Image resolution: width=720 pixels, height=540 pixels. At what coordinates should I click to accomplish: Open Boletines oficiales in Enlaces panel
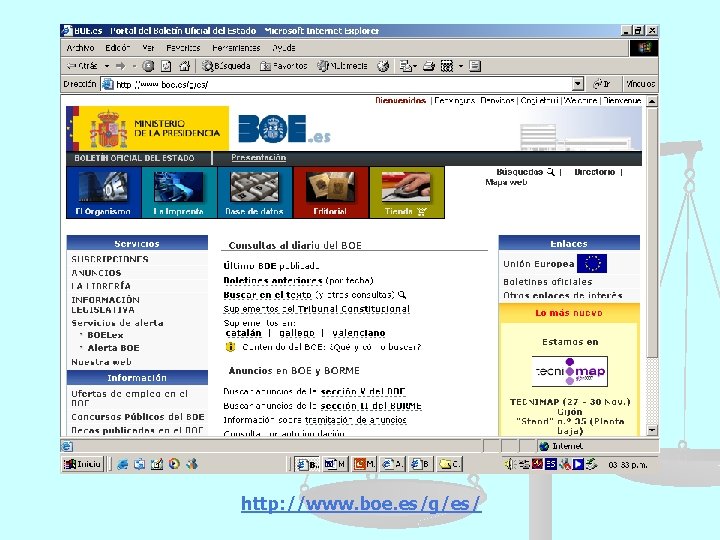click(x=547, y=282)
